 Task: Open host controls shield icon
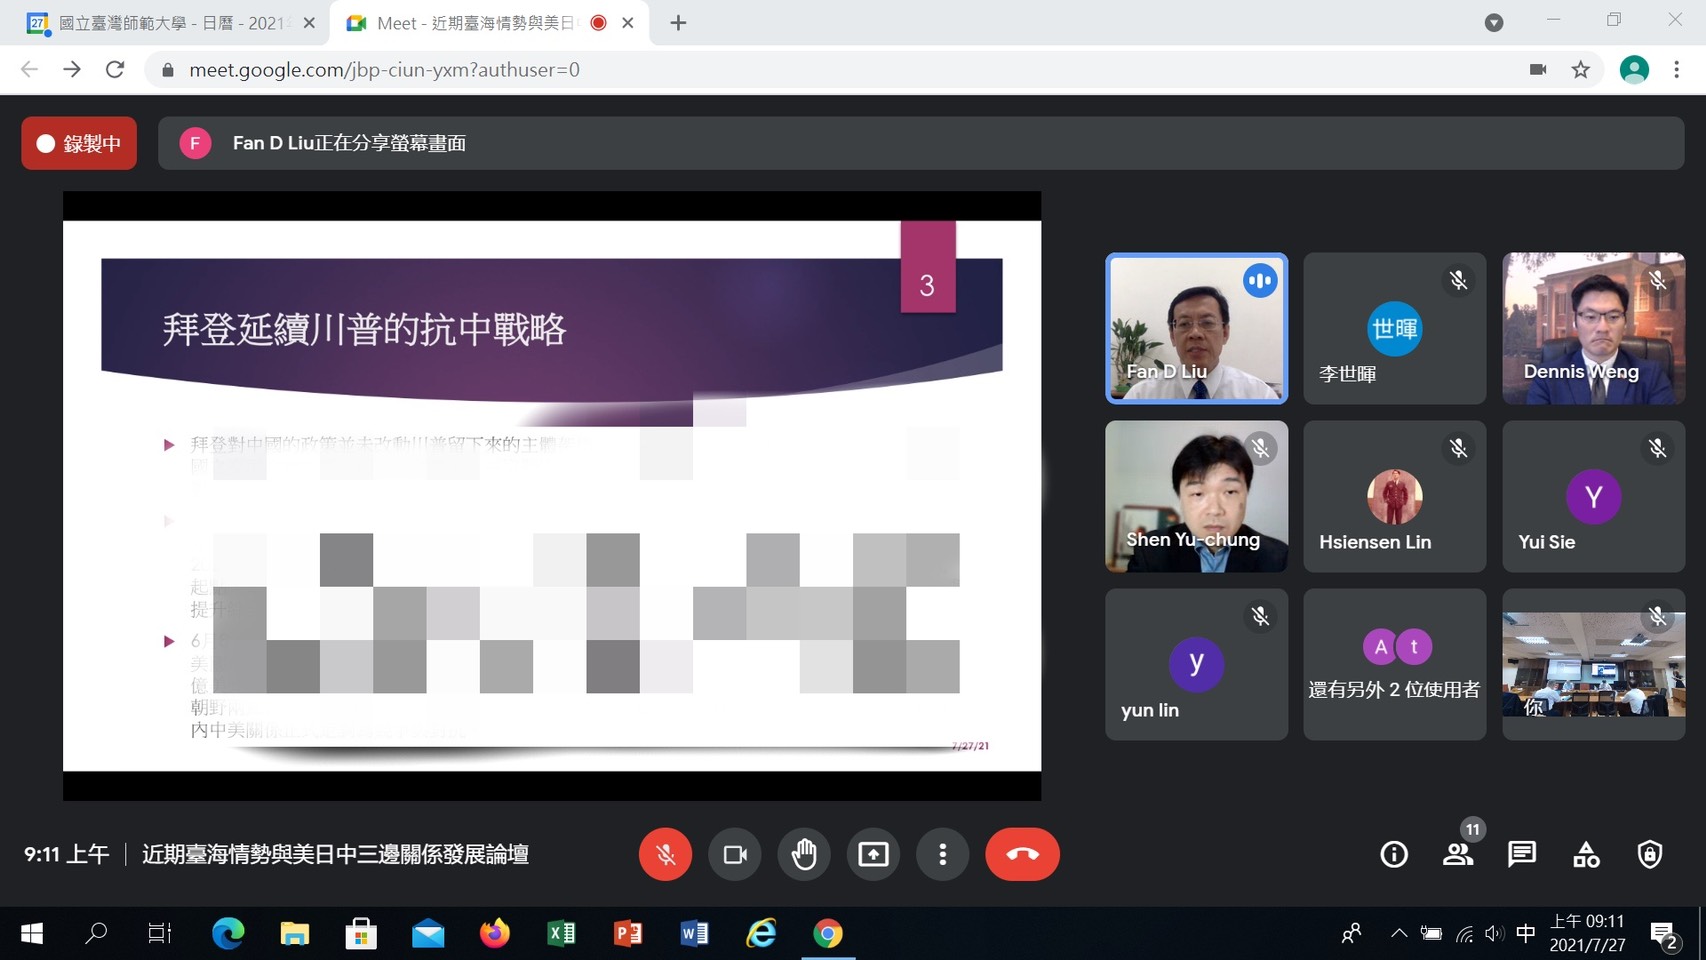pyautogui.click(x=1649, y=854)
